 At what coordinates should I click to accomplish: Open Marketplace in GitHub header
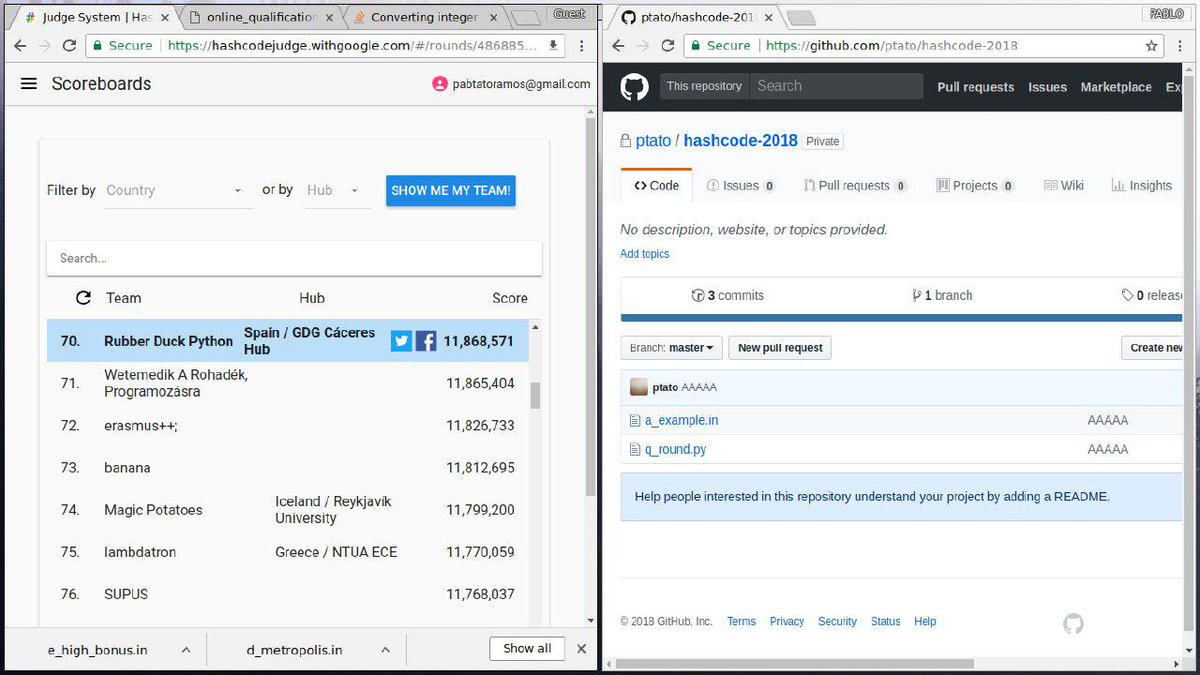(x=1116, y=87)
